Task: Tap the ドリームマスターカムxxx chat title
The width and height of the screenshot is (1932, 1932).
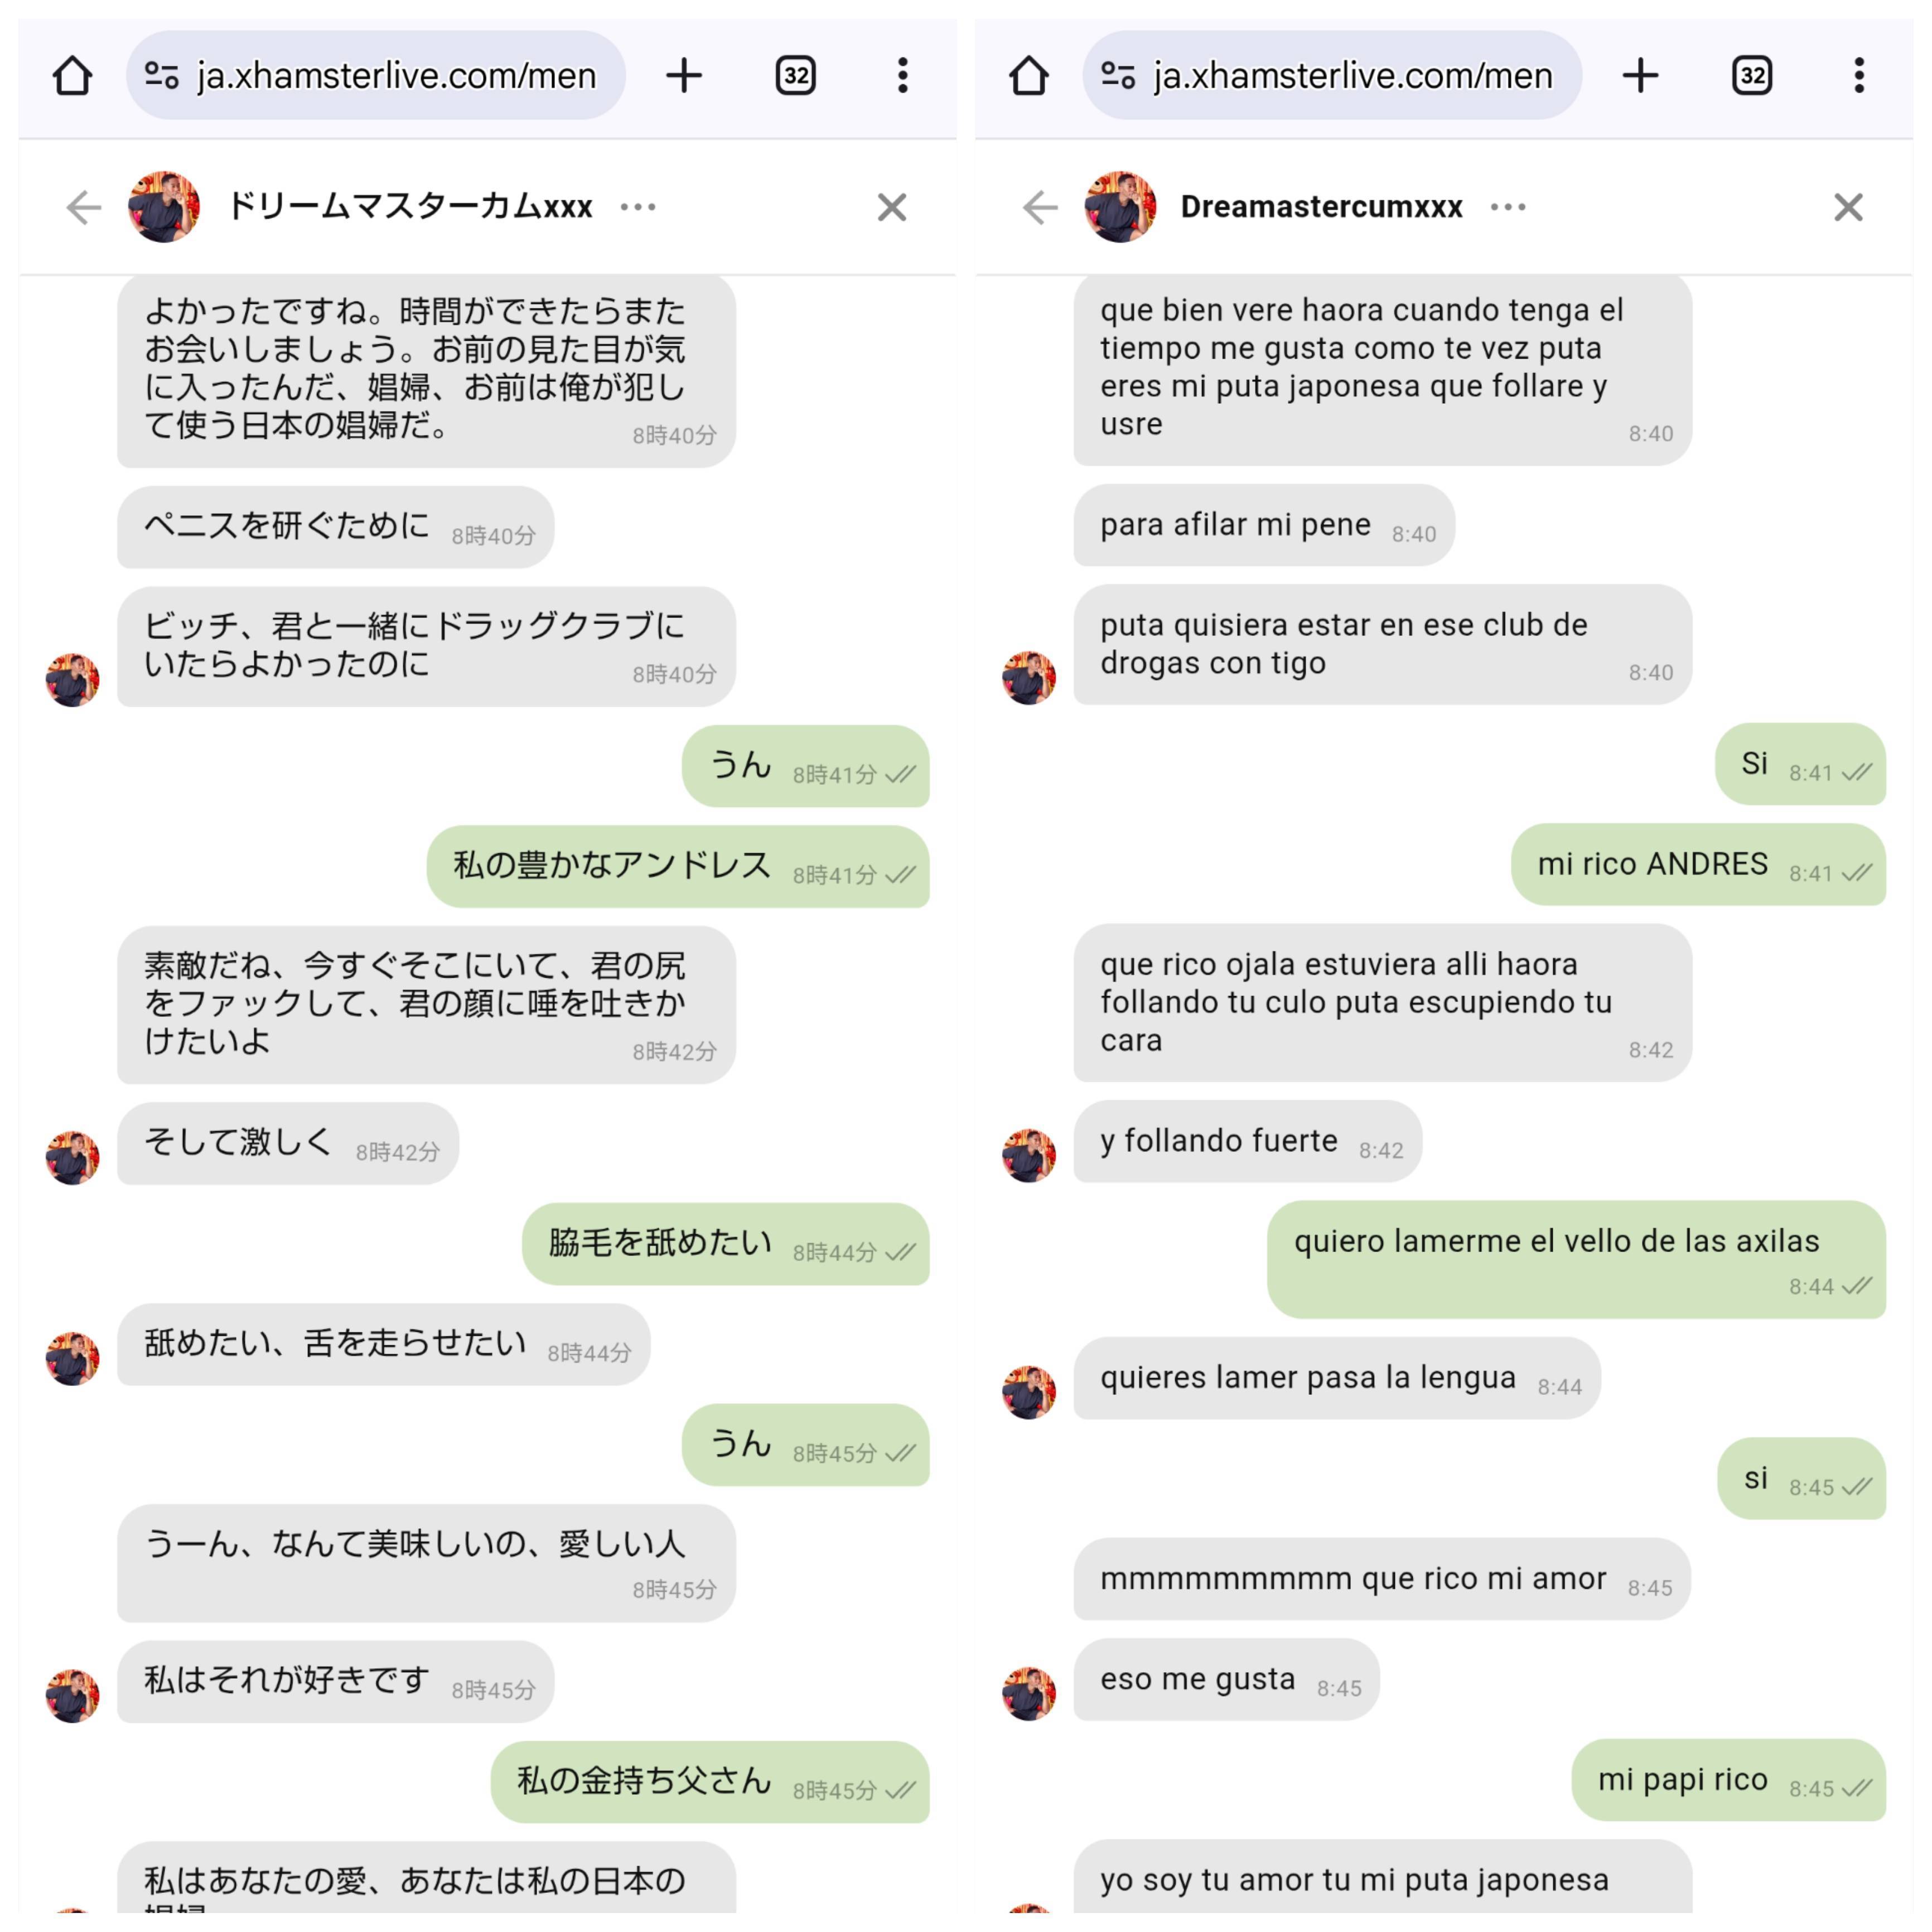Action: [410, 207]
